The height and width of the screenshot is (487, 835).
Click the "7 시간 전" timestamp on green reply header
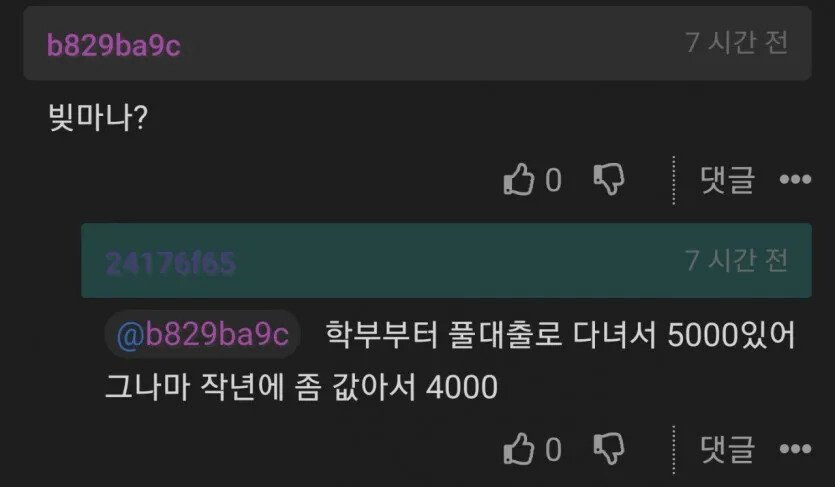tap(736, 260)
